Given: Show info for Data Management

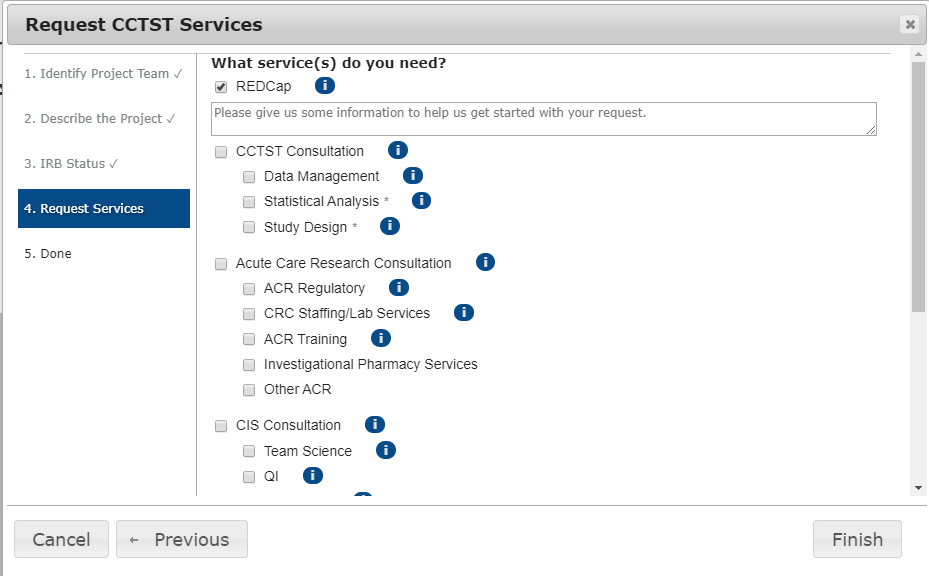Looking at the screenshot, I should pyautogui.click(x=412, y=175).
